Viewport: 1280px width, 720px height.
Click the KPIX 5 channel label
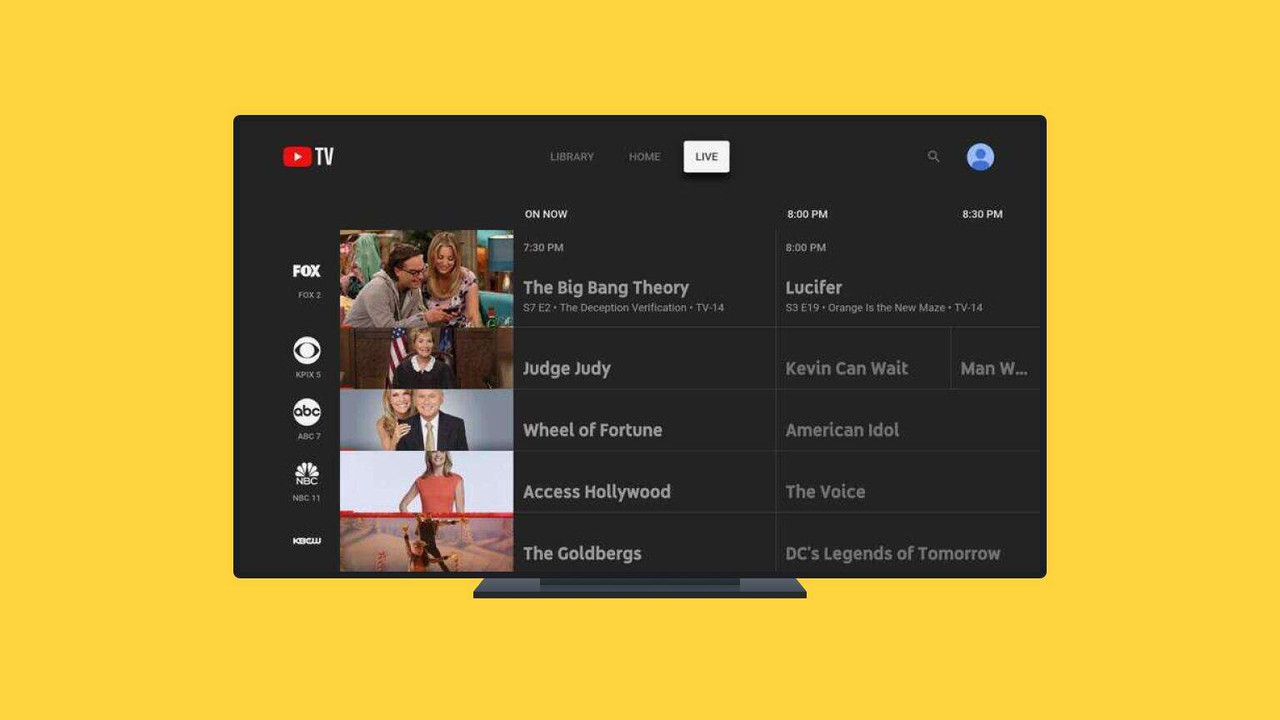[x=308, y=375]
